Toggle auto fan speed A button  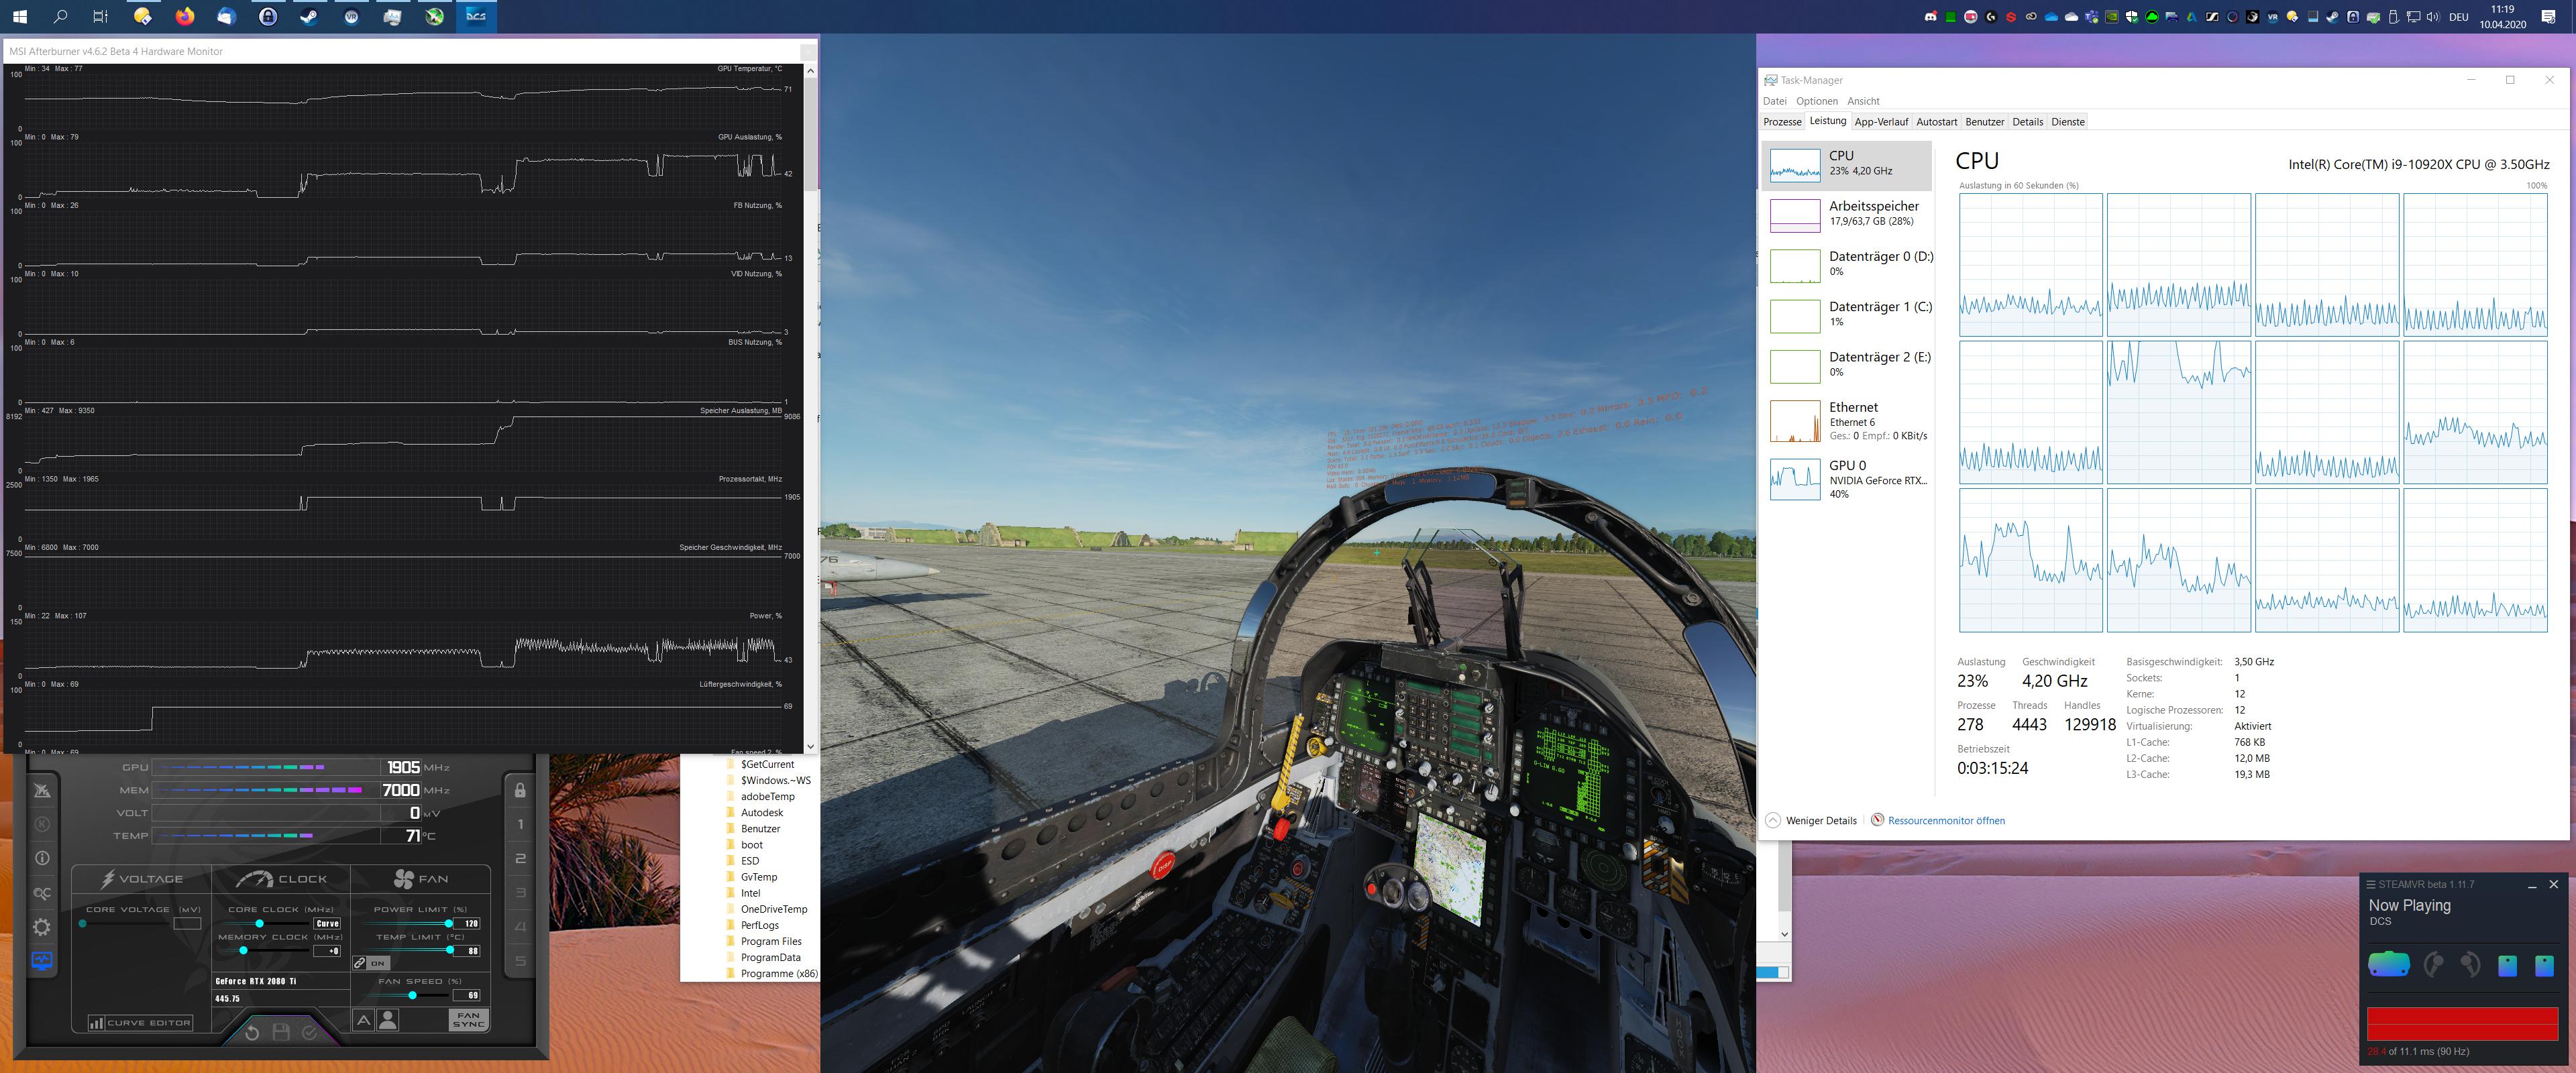[364, 1020]
